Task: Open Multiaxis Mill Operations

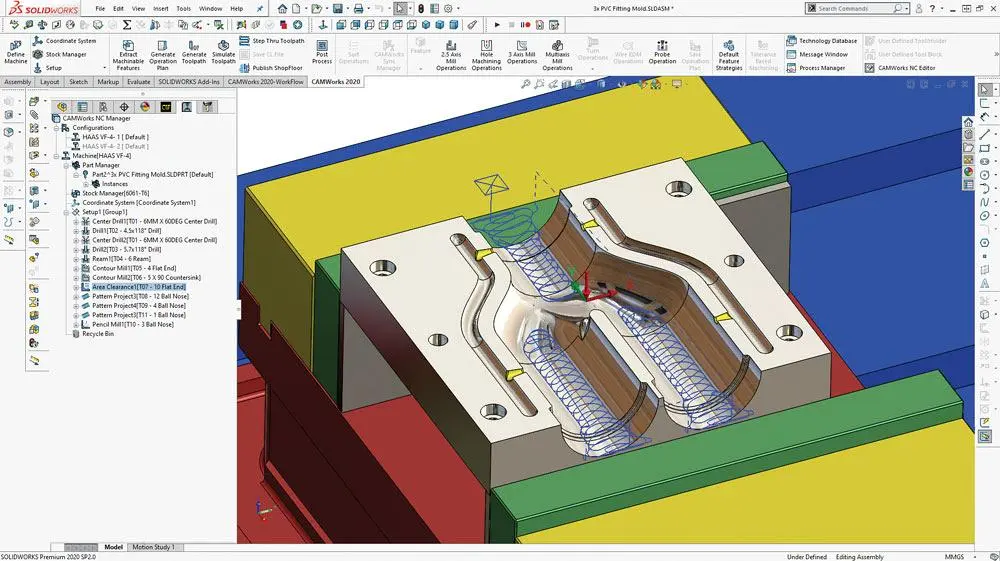Action: tap(557, 55)
